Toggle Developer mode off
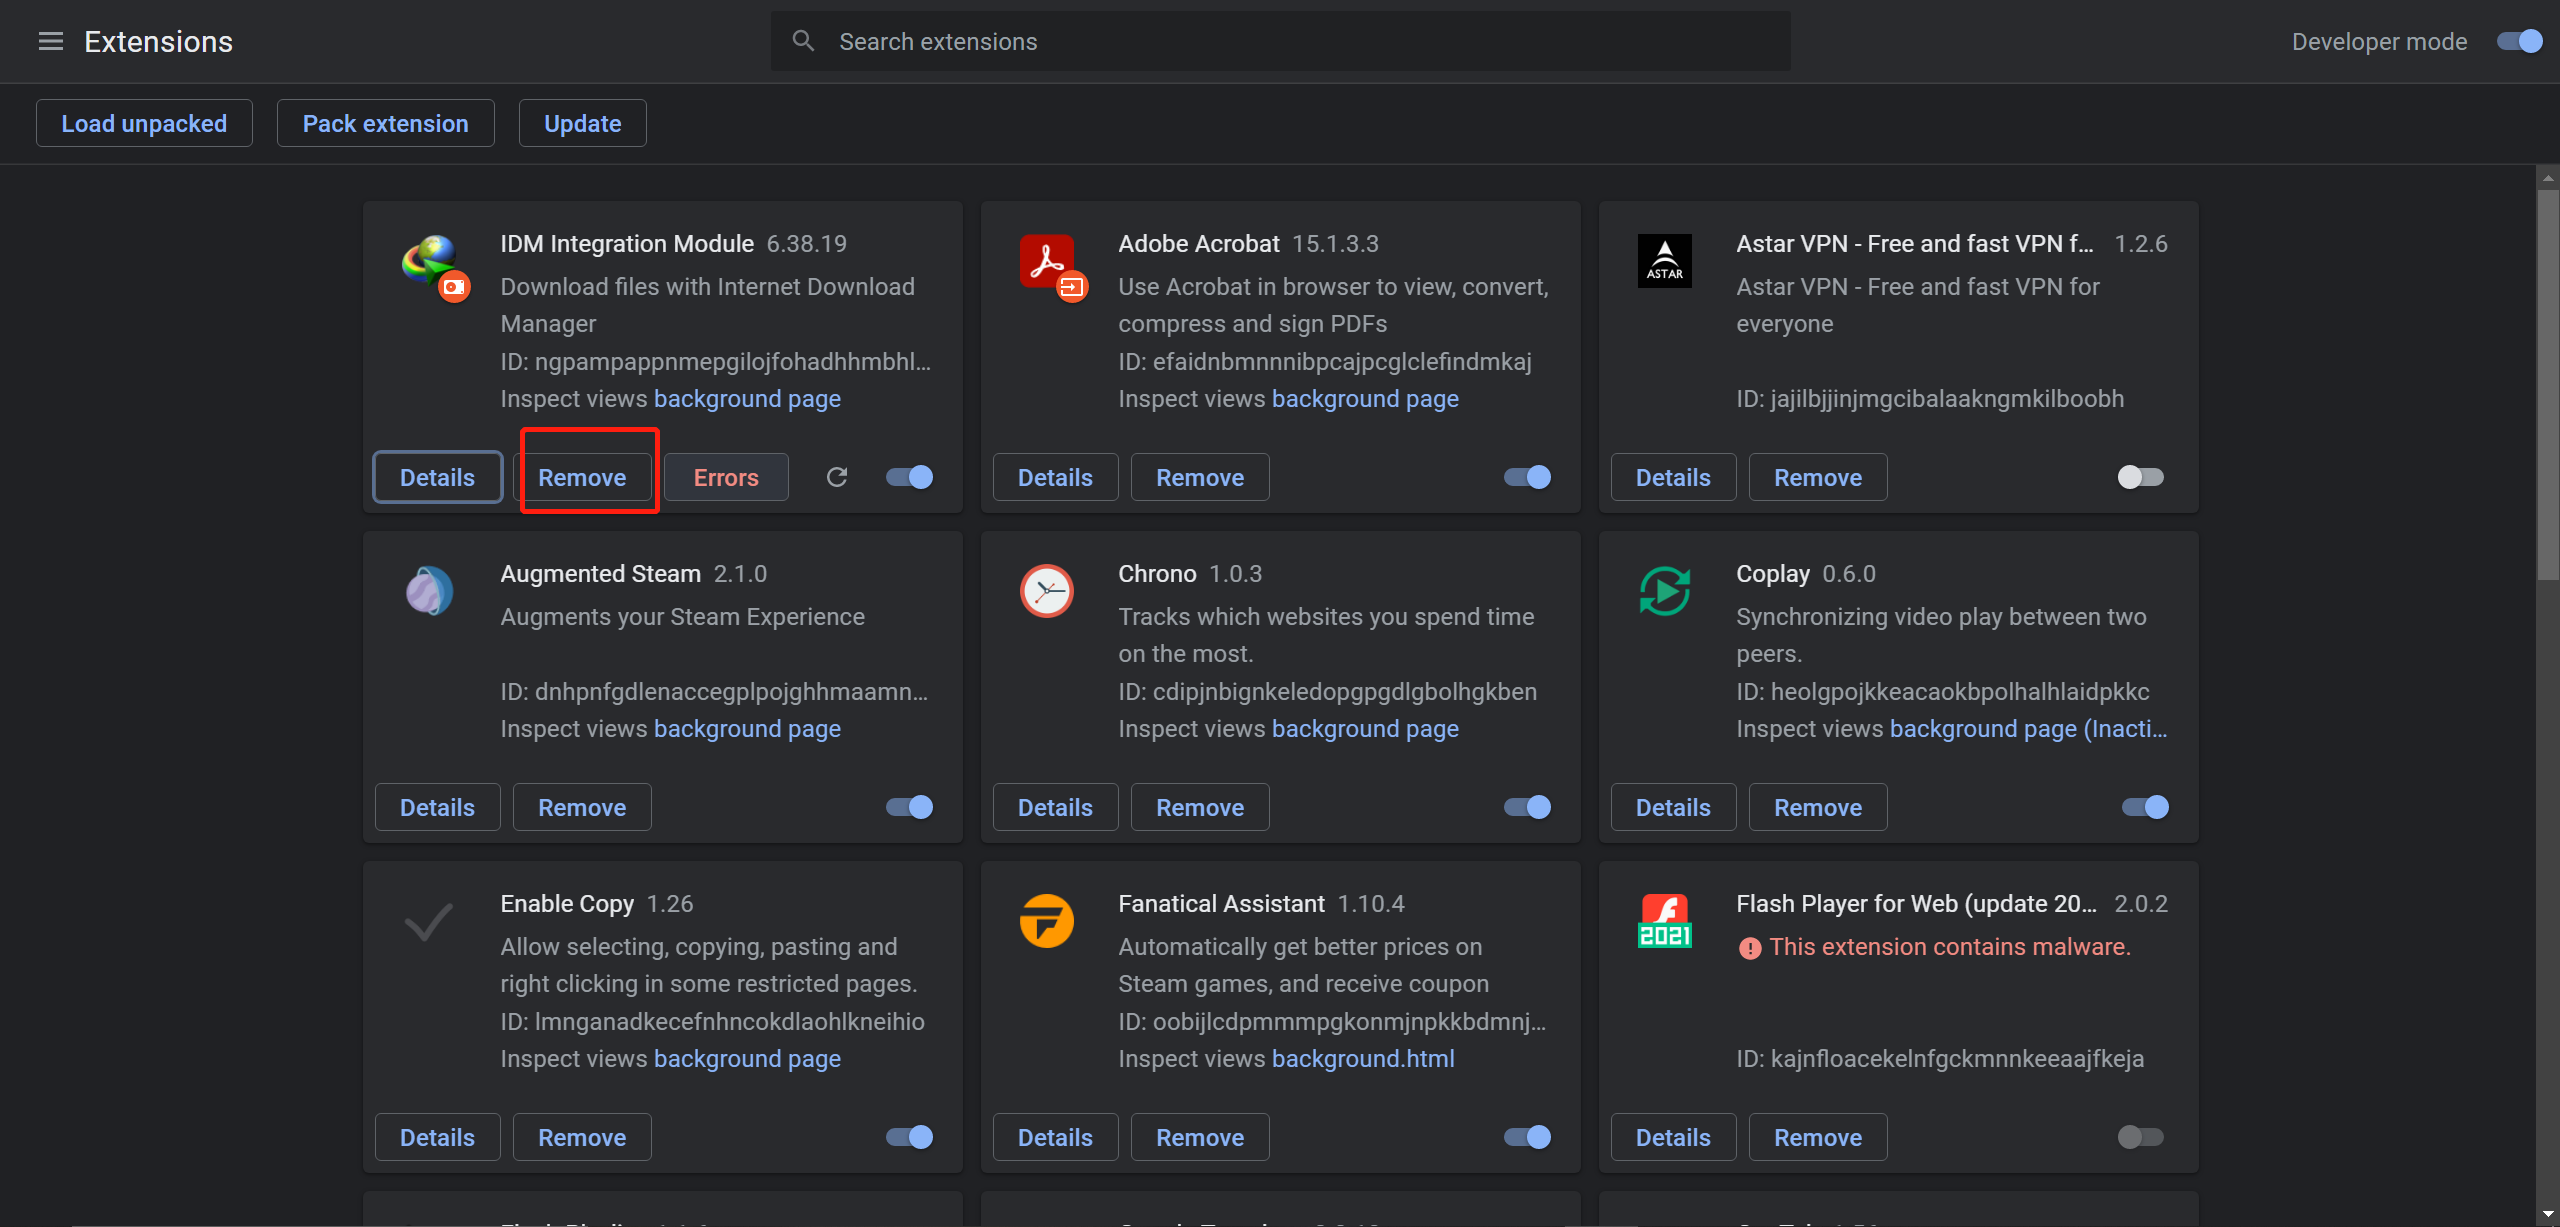 point(2519,41)
